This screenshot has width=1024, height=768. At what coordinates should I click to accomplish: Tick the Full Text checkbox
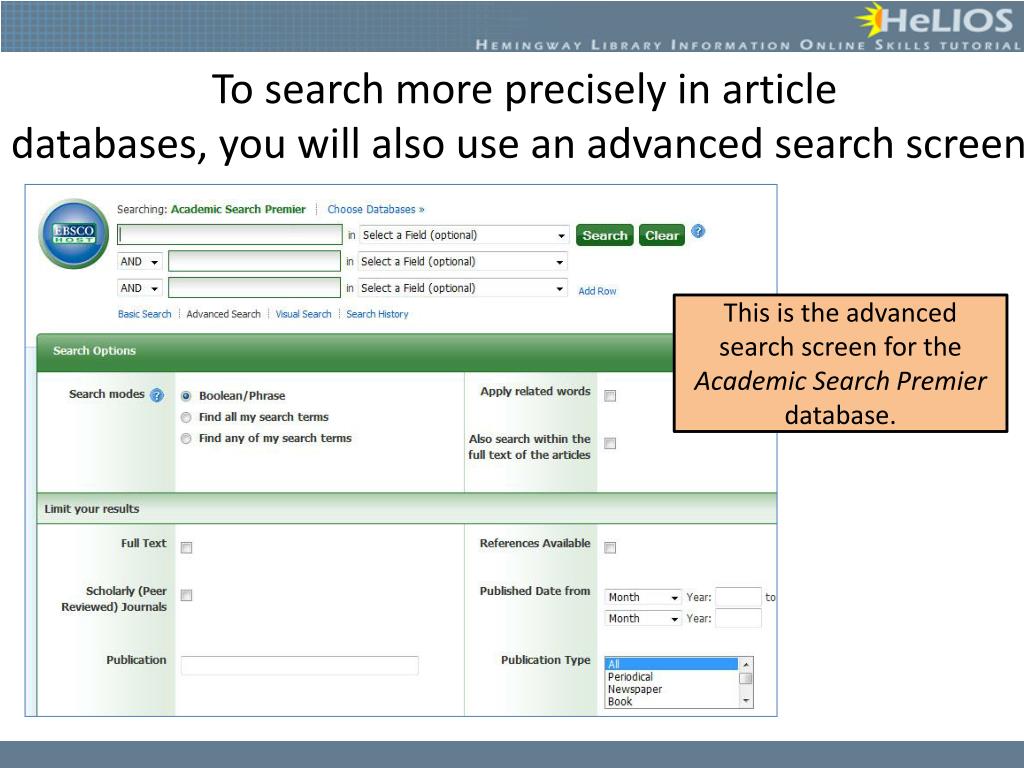pos(186,547)
